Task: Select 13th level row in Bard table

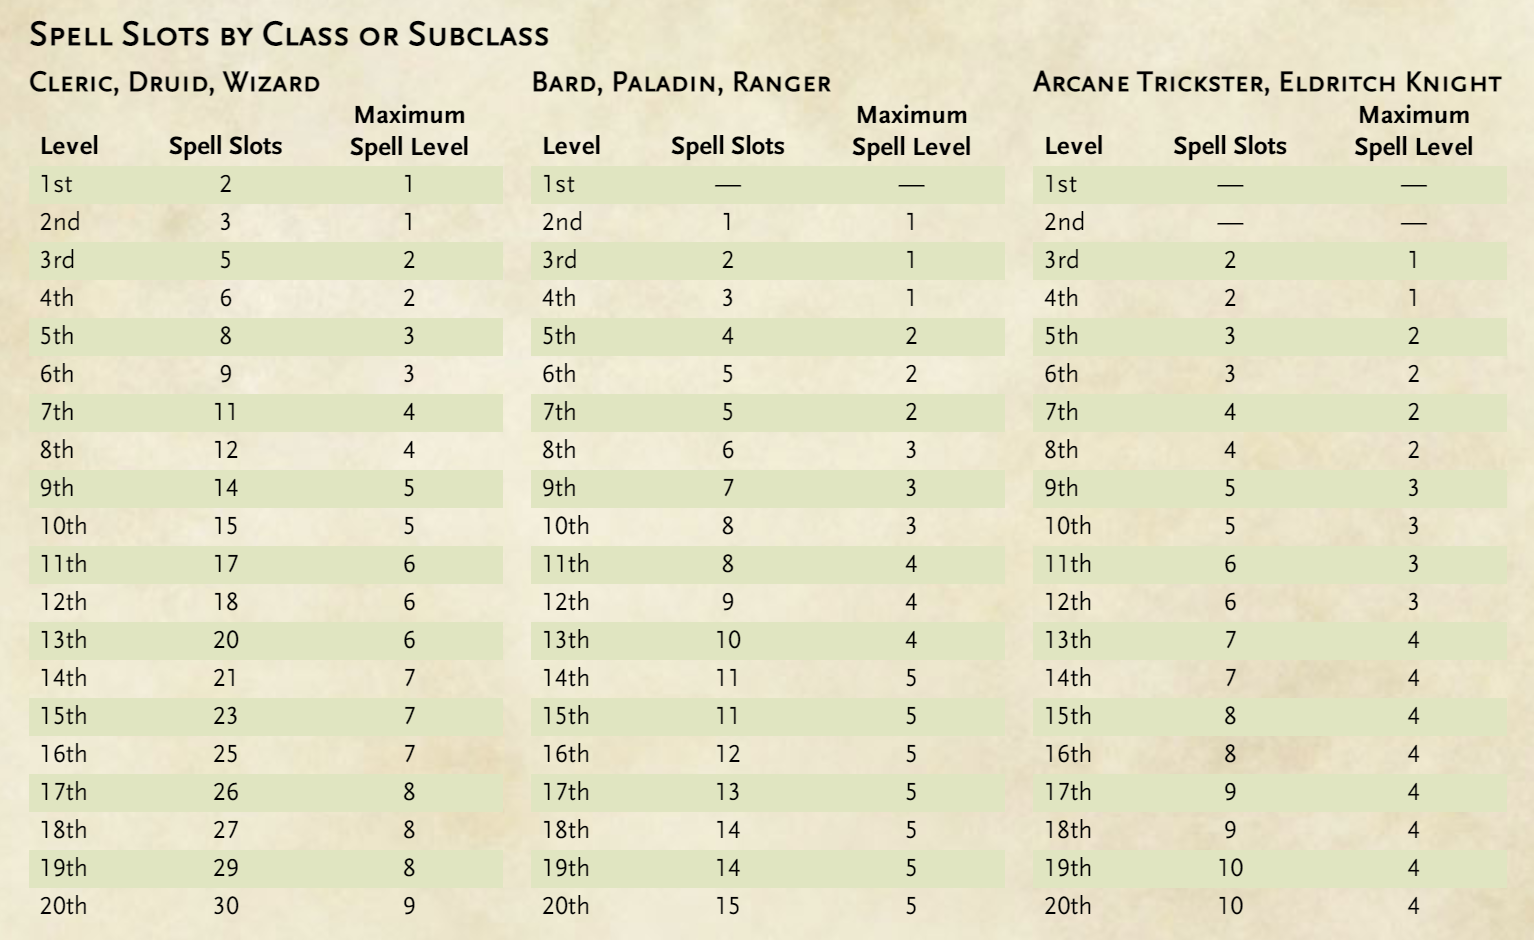Action: point(767,640)
